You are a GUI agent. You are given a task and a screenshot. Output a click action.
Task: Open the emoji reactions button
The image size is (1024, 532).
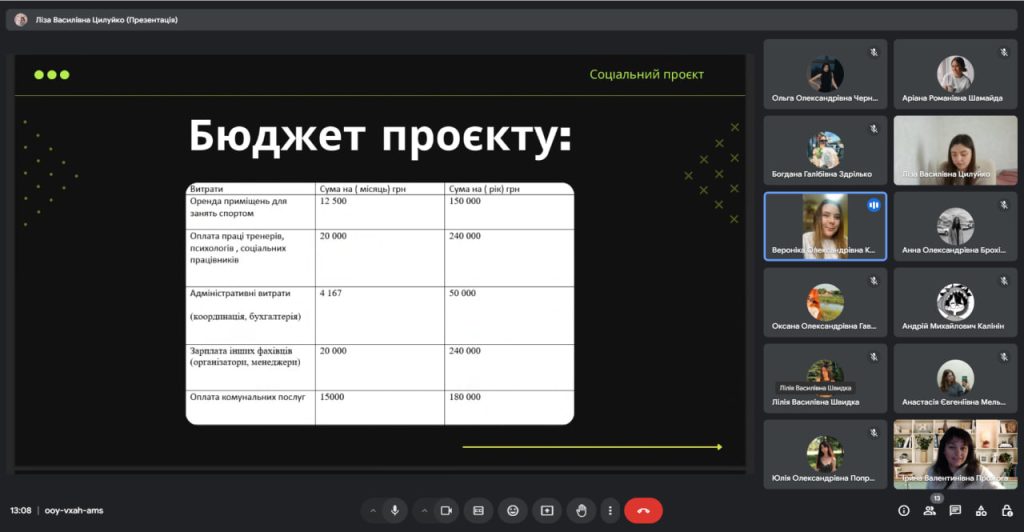[x=513, y=510]
